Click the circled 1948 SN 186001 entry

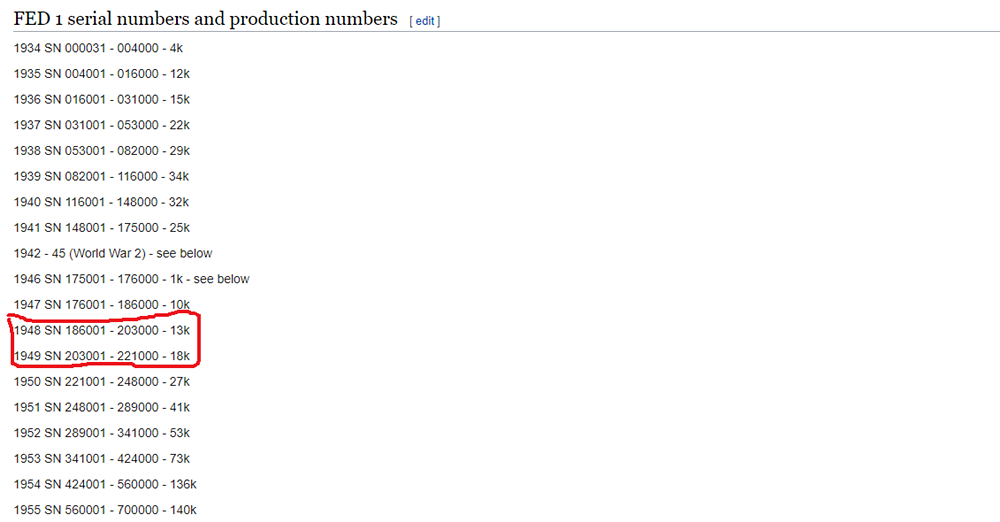click(x=101, y=330)
